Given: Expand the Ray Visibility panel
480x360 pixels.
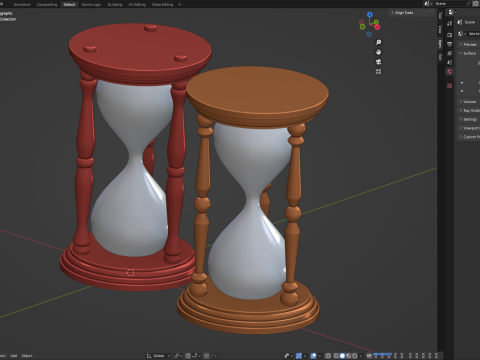Looking at the screenshot, I should pyautogui.click(x=468, y=110).
